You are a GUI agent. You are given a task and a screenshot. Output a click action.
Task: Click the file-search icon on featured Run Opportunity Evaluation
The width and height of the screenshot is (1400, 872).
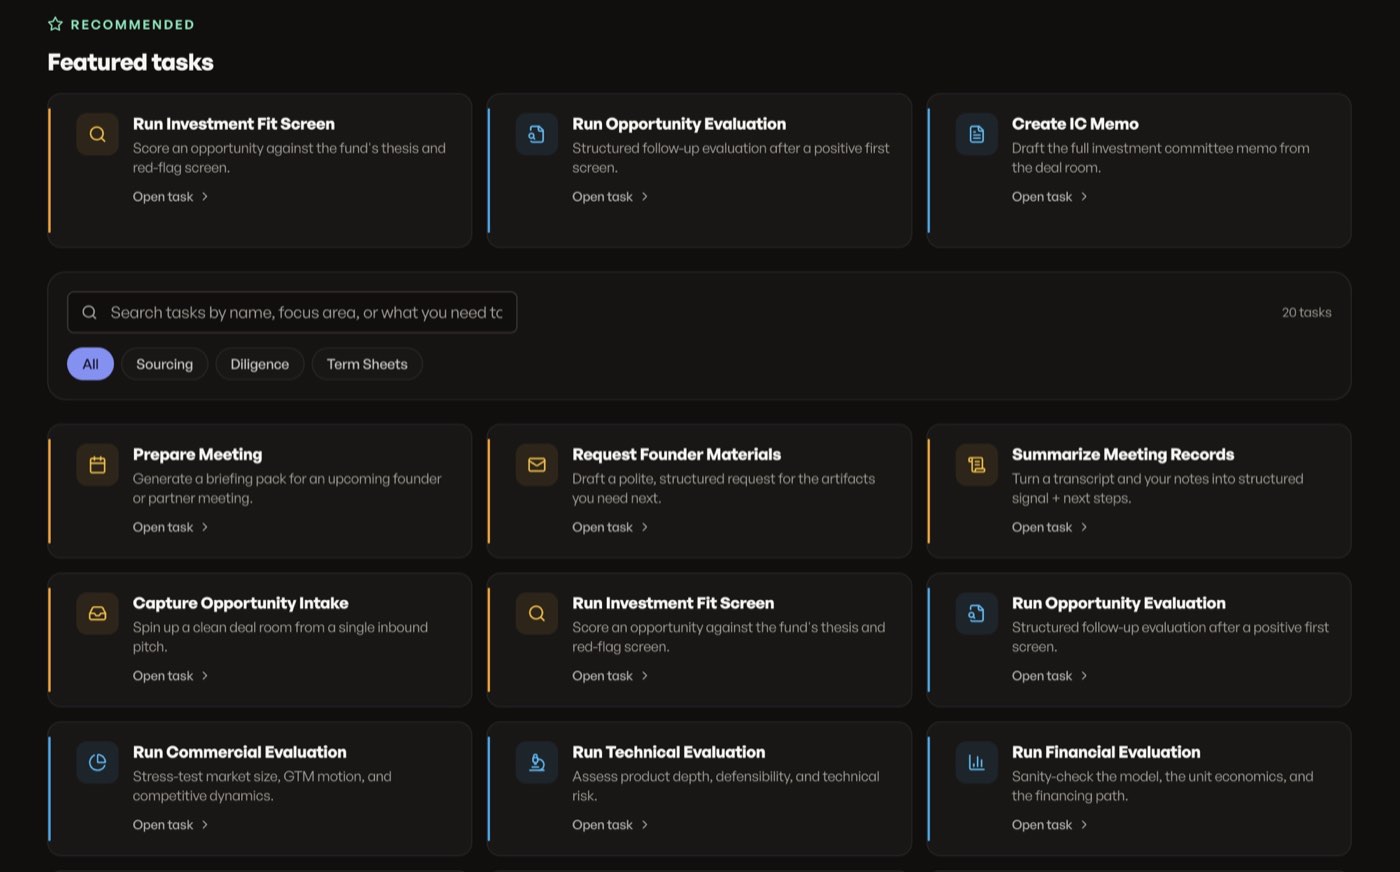[x=537, y=134]
